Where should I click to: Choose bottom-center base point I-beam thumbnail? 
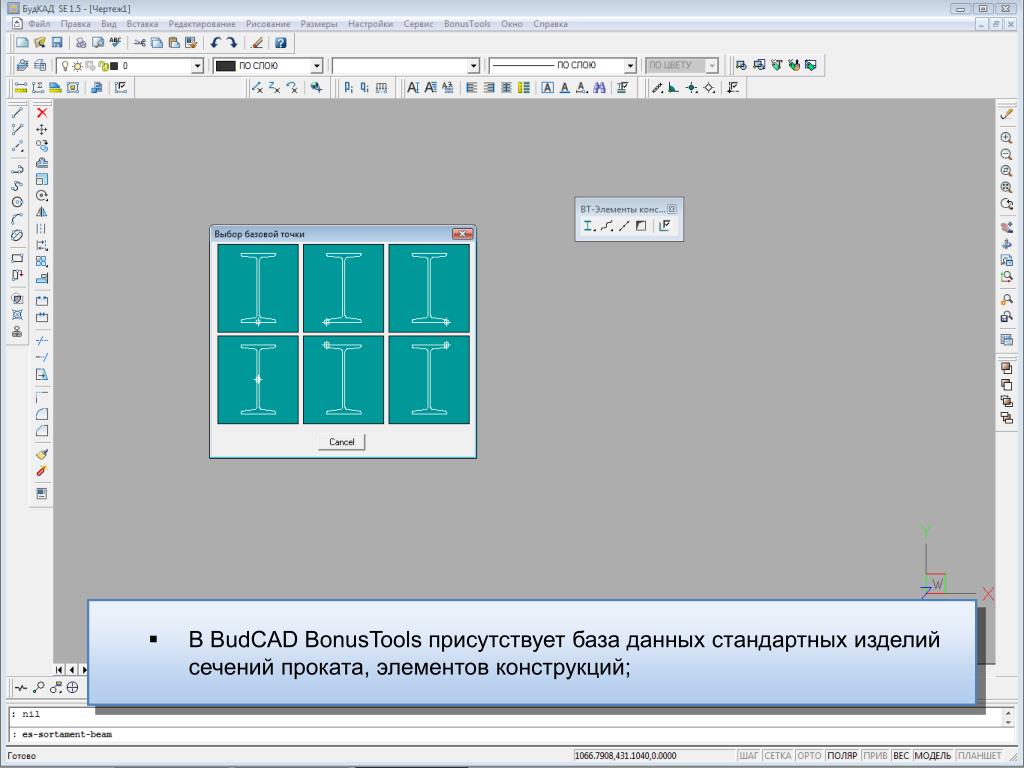coord(258,288)
